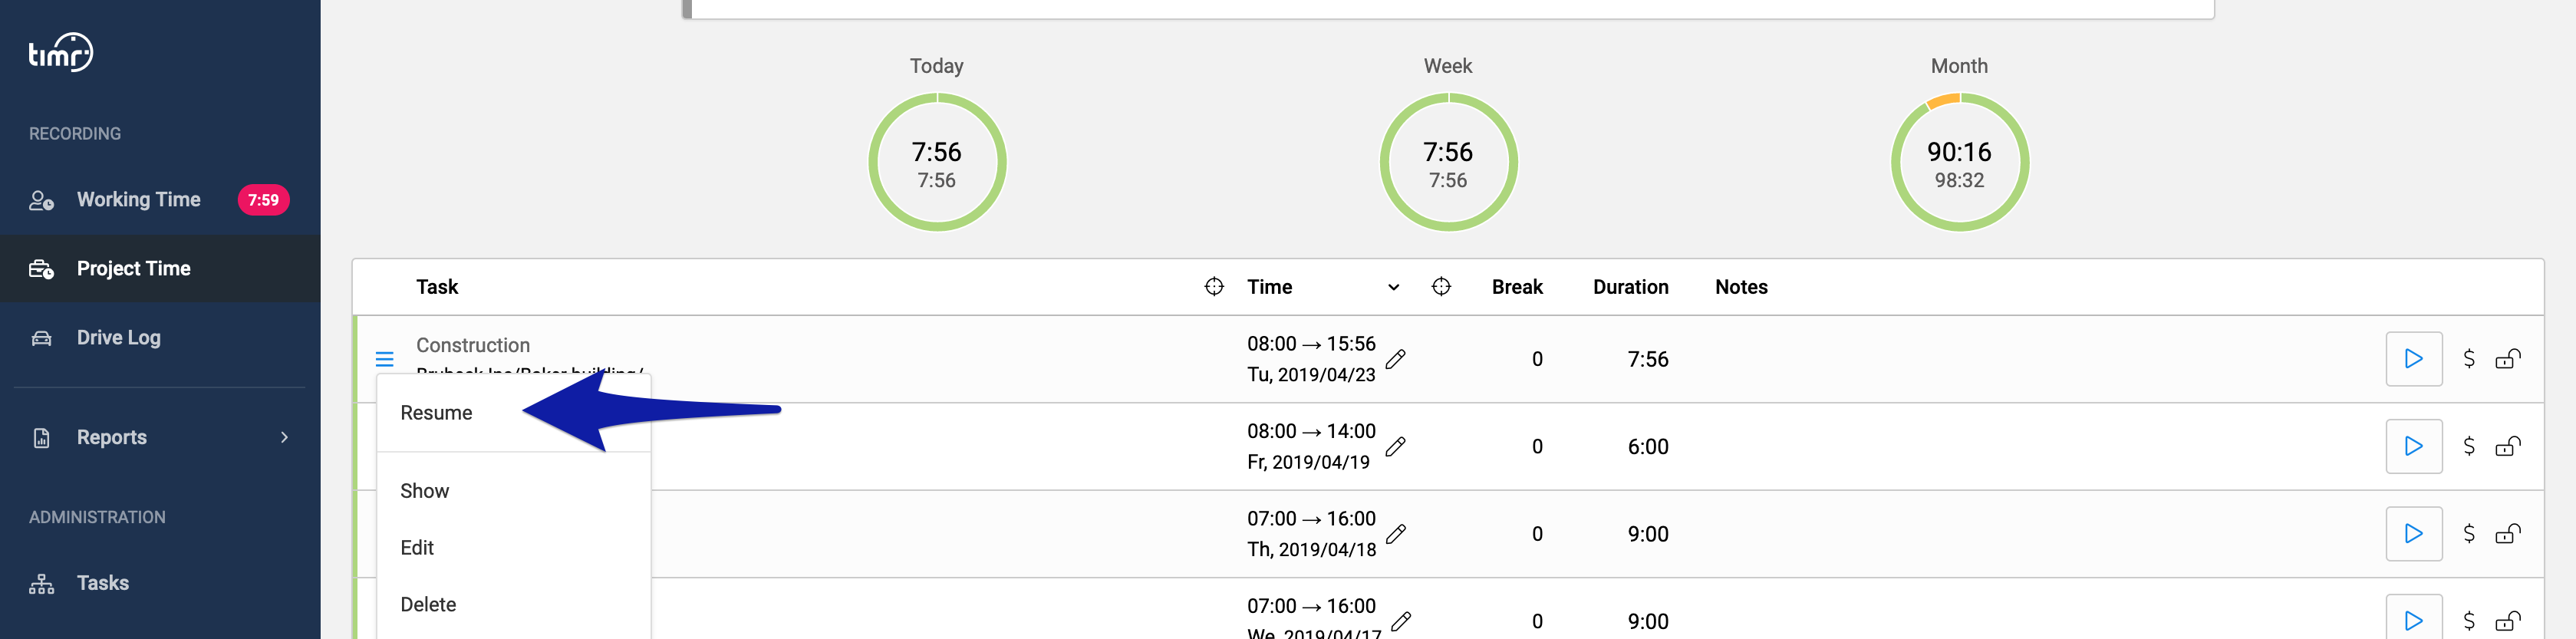This screenshot has width=2576, height=639.
Task: Choose Delete in the context menu
Action: 428,604
